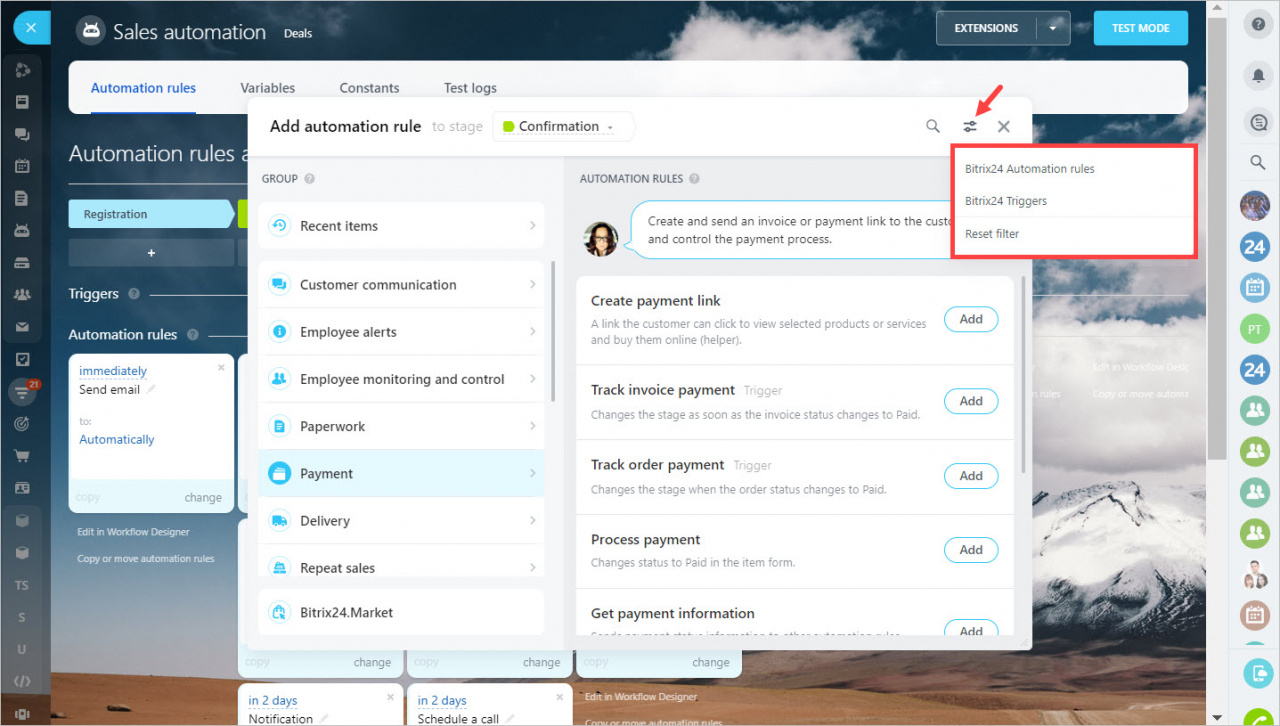Add the Create payment link rule
This screenshot has height=726, width=1280.
[x=971, y=319]
